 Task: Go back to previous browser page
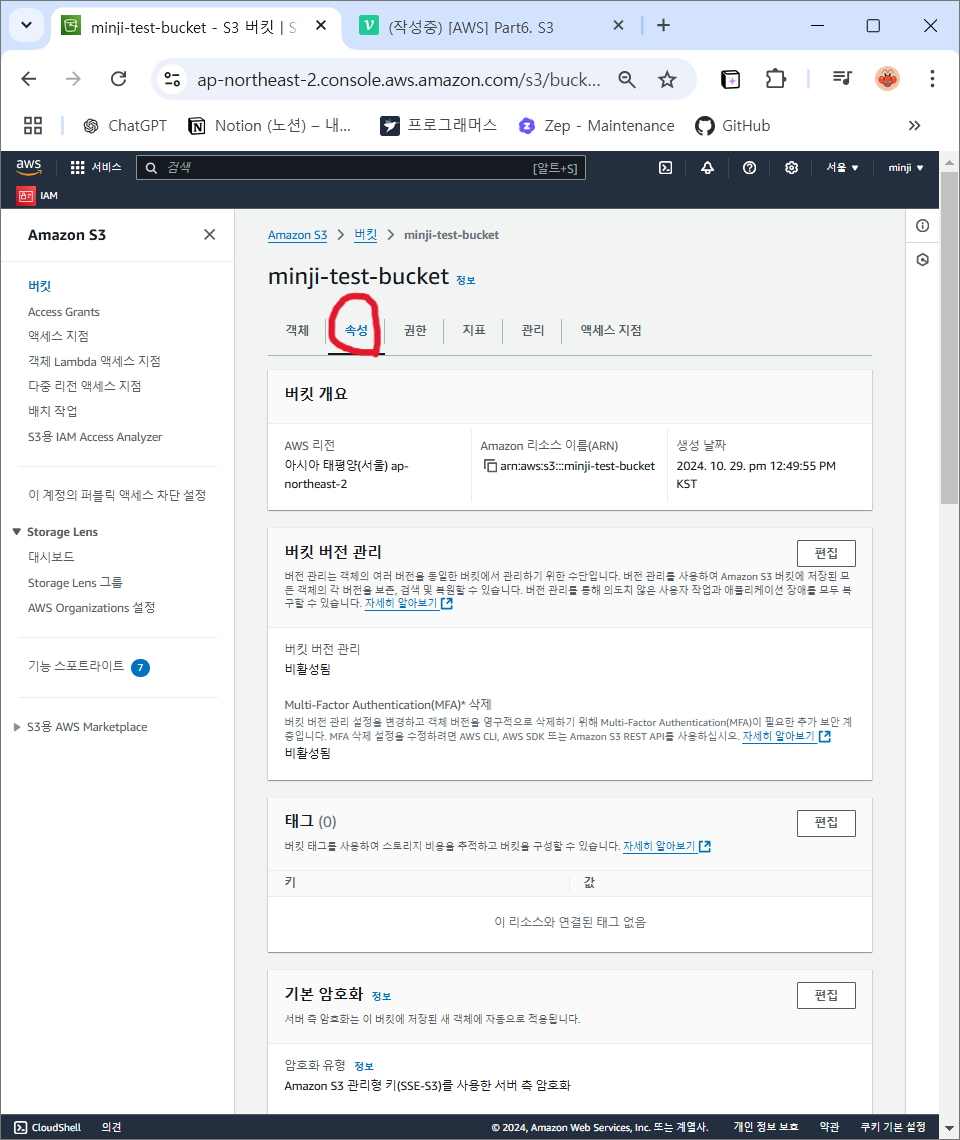[x=29, y=79]
